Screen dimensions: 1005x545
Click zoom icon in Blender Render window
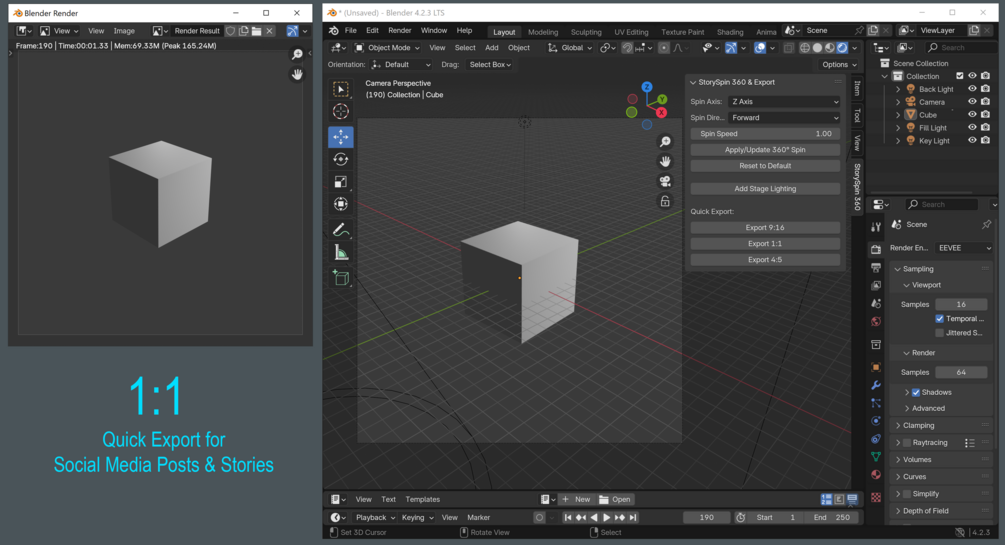coord(297,54)
